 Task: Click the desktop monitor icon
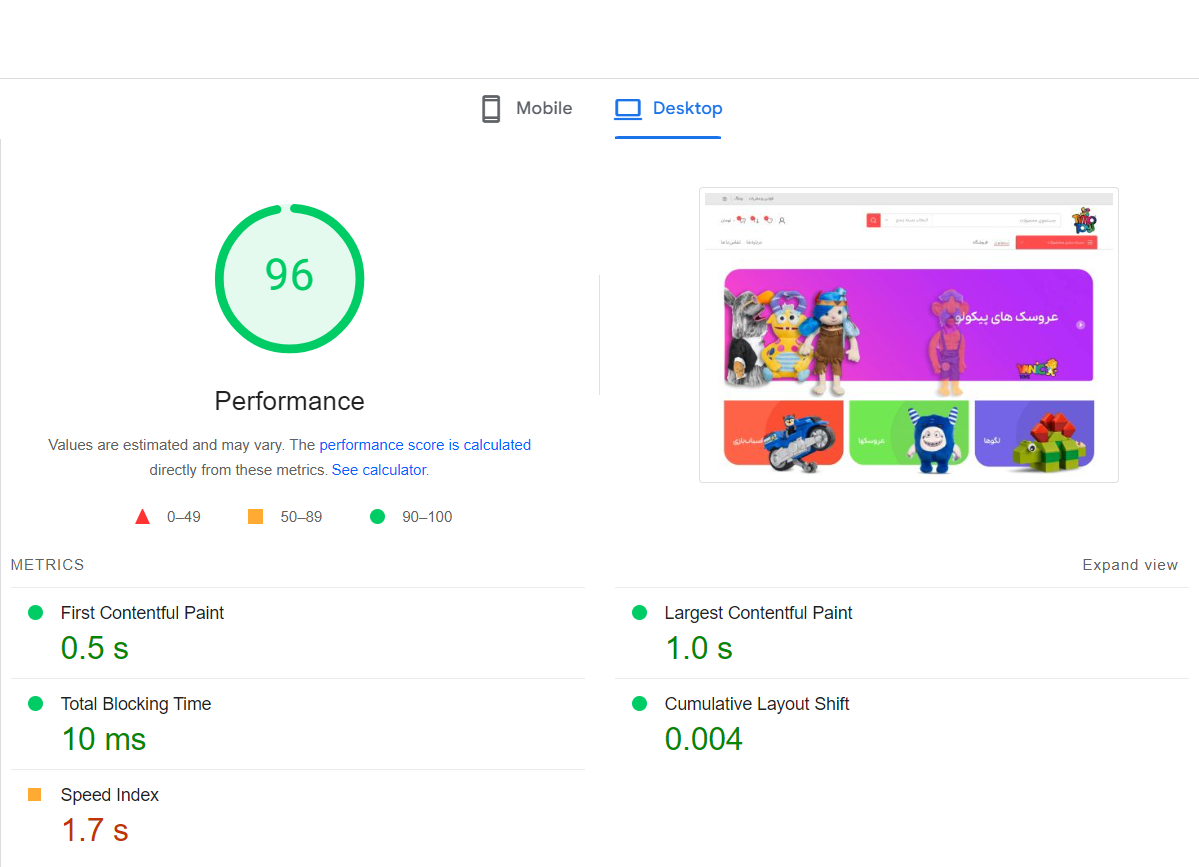628,109
